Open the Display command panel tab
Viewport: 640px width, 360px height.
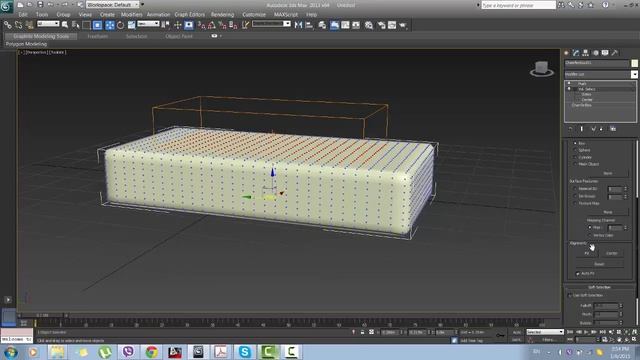(605, 53)
